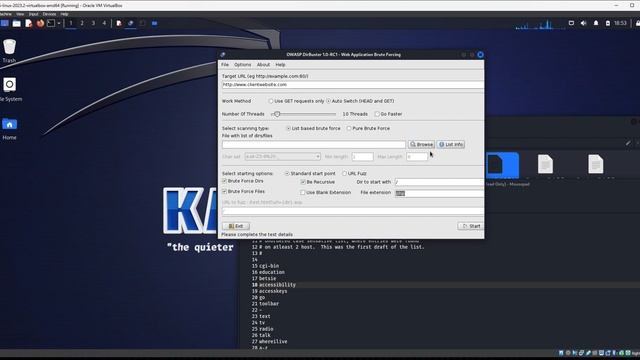Click the List Info button
This screenshot has width=640, height=360.
tap(451, 144)
